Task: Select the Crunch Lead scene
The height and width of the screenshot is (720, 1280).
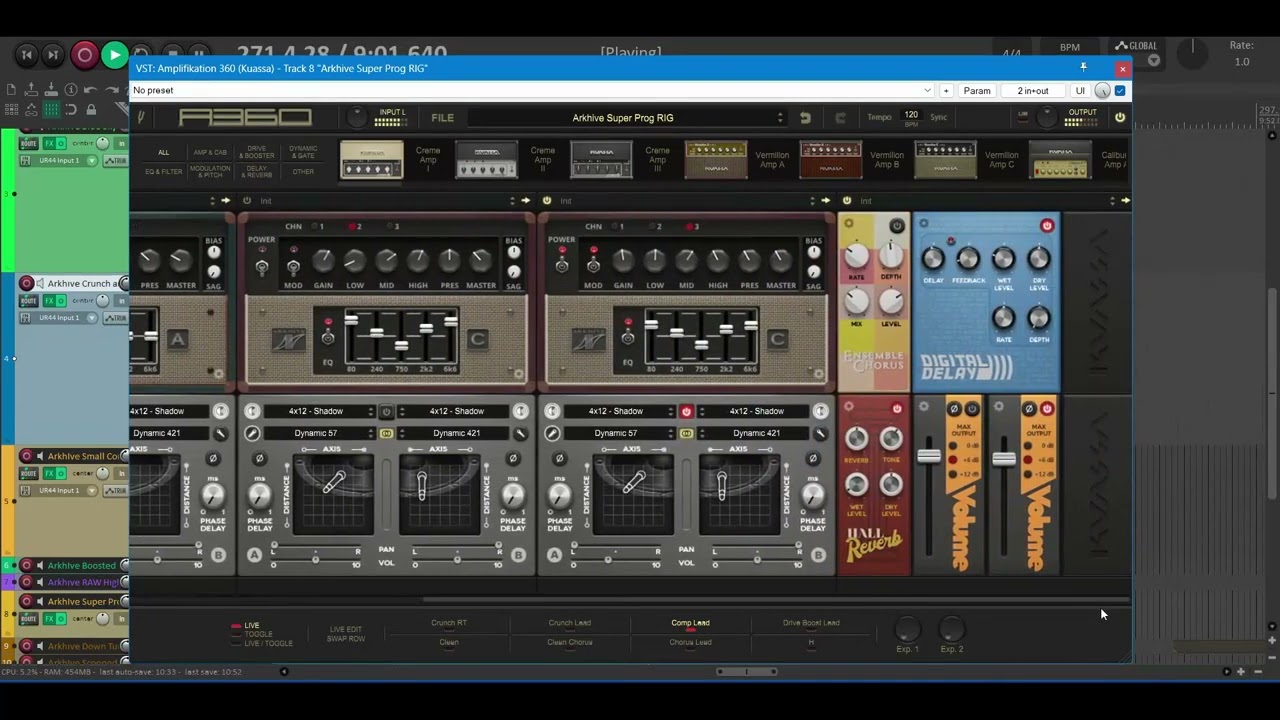Action: click(x=569, y=623)
